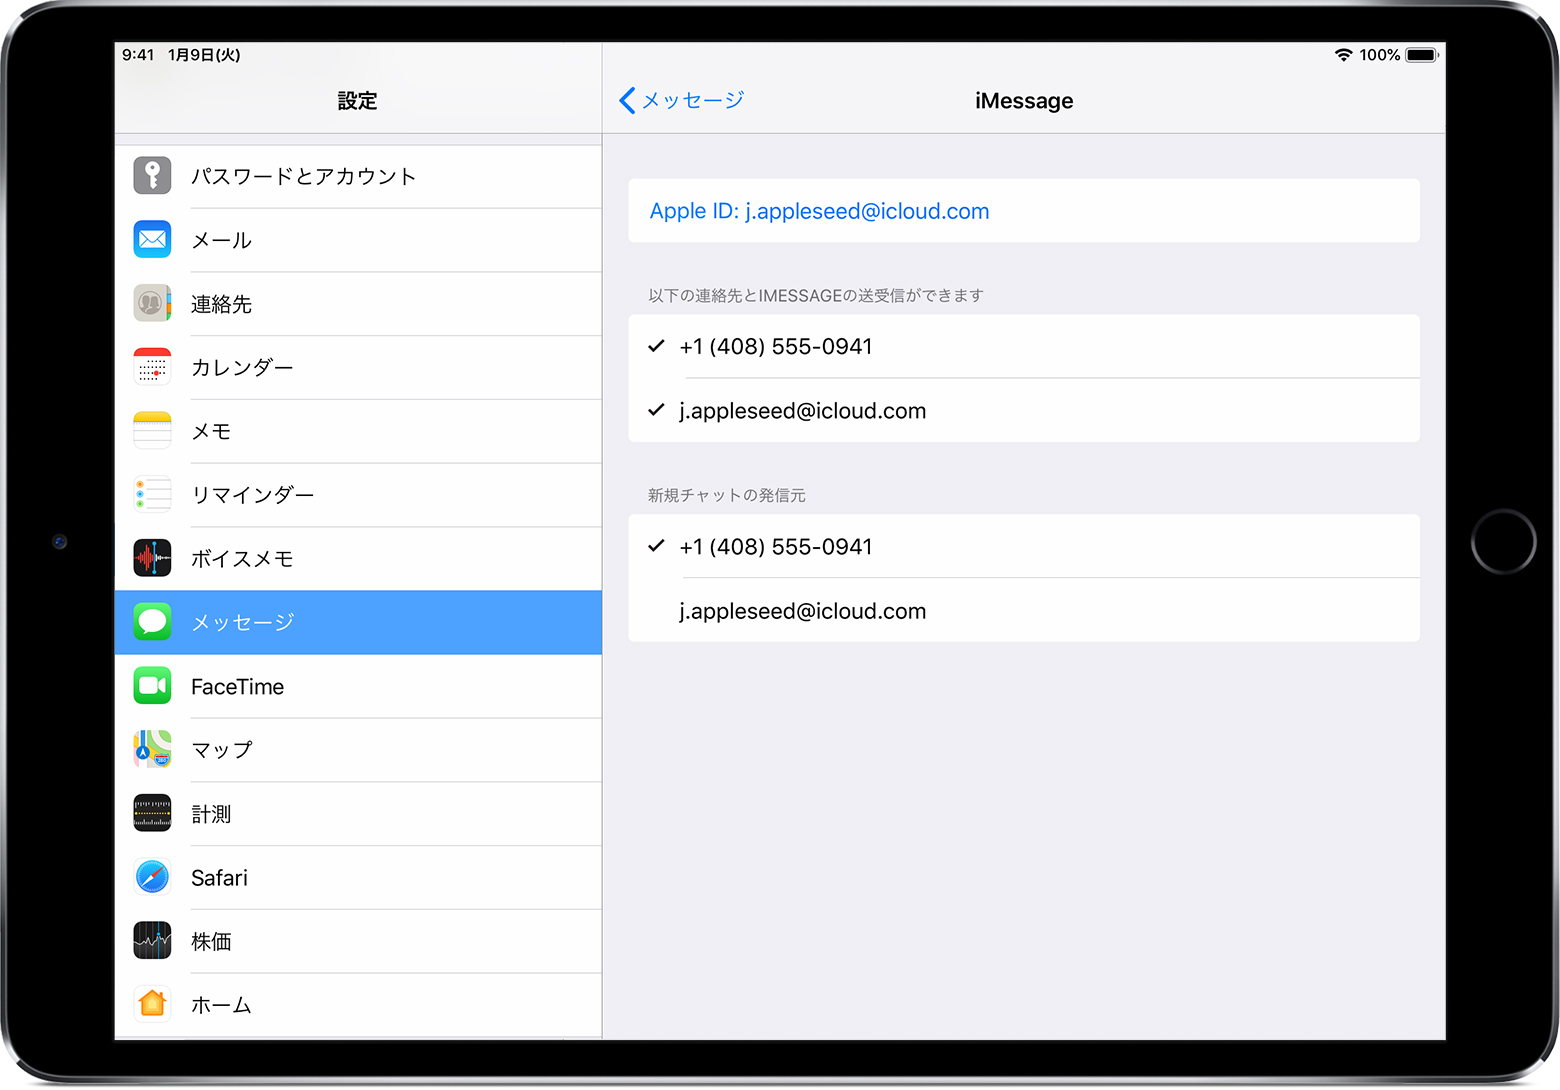Open リマインダー settings
The image size is (1560, 1090).
point(358,495)
